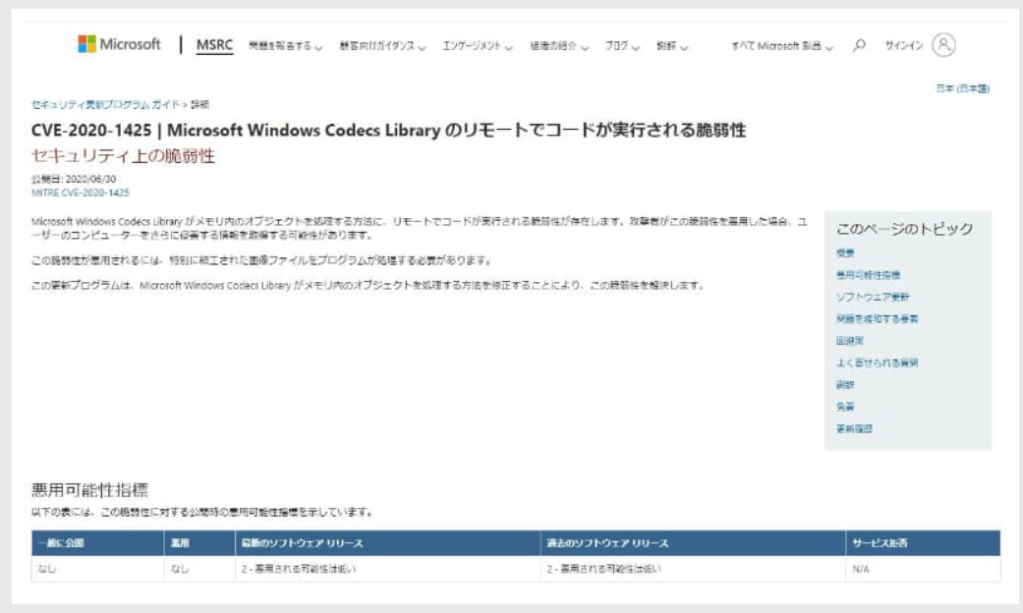Expand the 問題を報告する menu
1023x613 pixels.
(x=284, y=46)
